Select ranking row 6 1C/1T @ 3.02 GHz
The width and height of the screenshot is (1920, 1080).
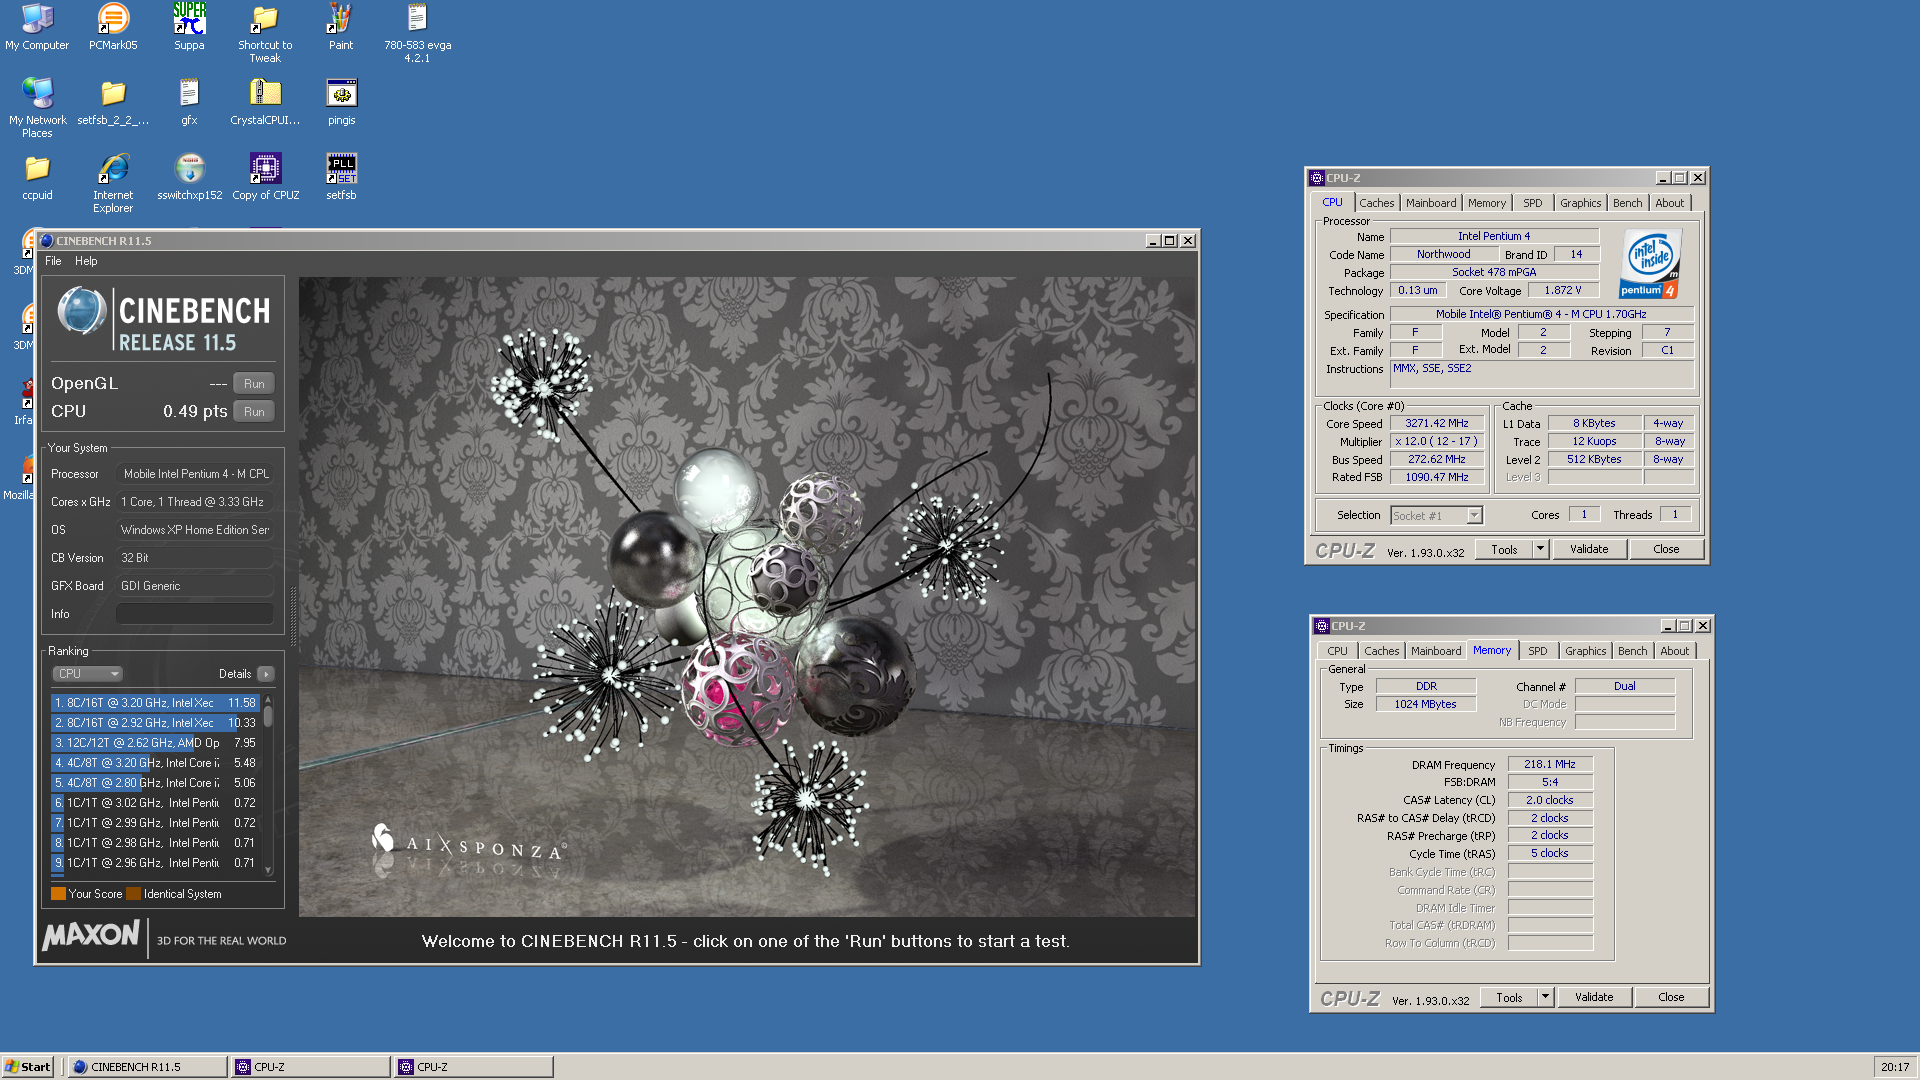(x=155, y=803)
